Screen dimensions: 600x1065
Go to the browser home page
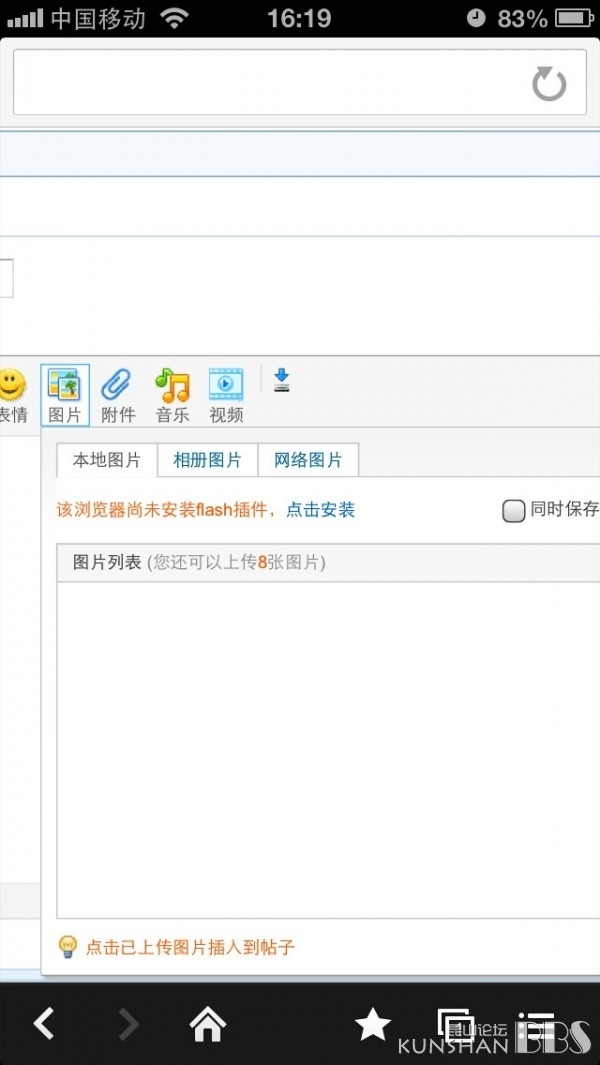coord(207,1024)
